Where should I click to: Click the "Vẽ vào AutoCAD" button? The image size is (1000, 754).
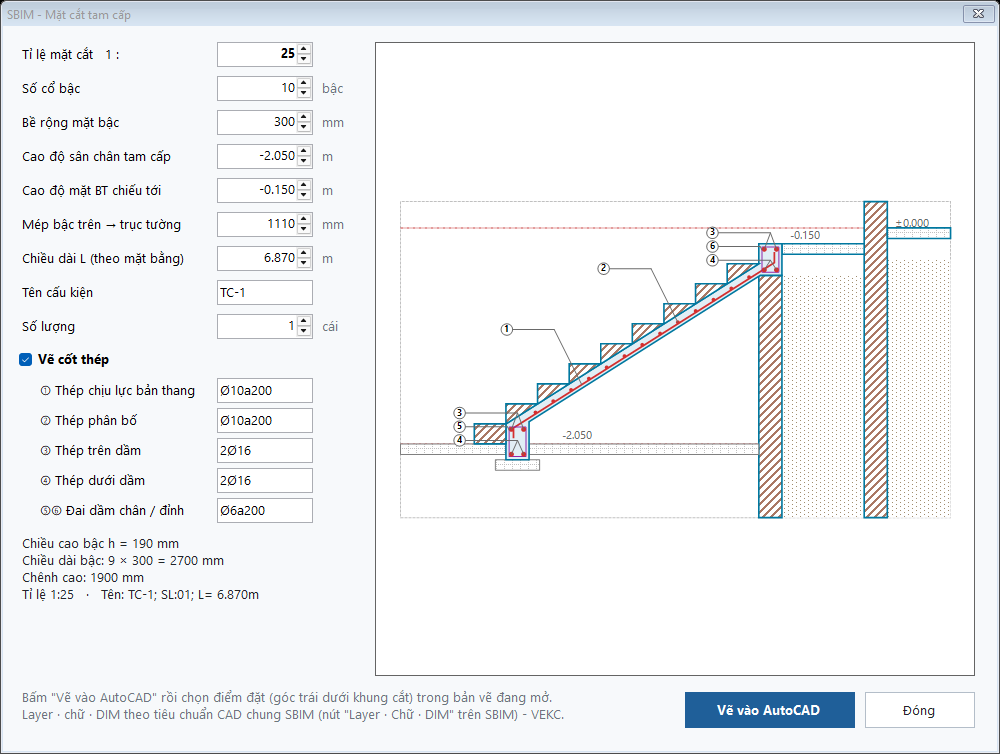769,710
